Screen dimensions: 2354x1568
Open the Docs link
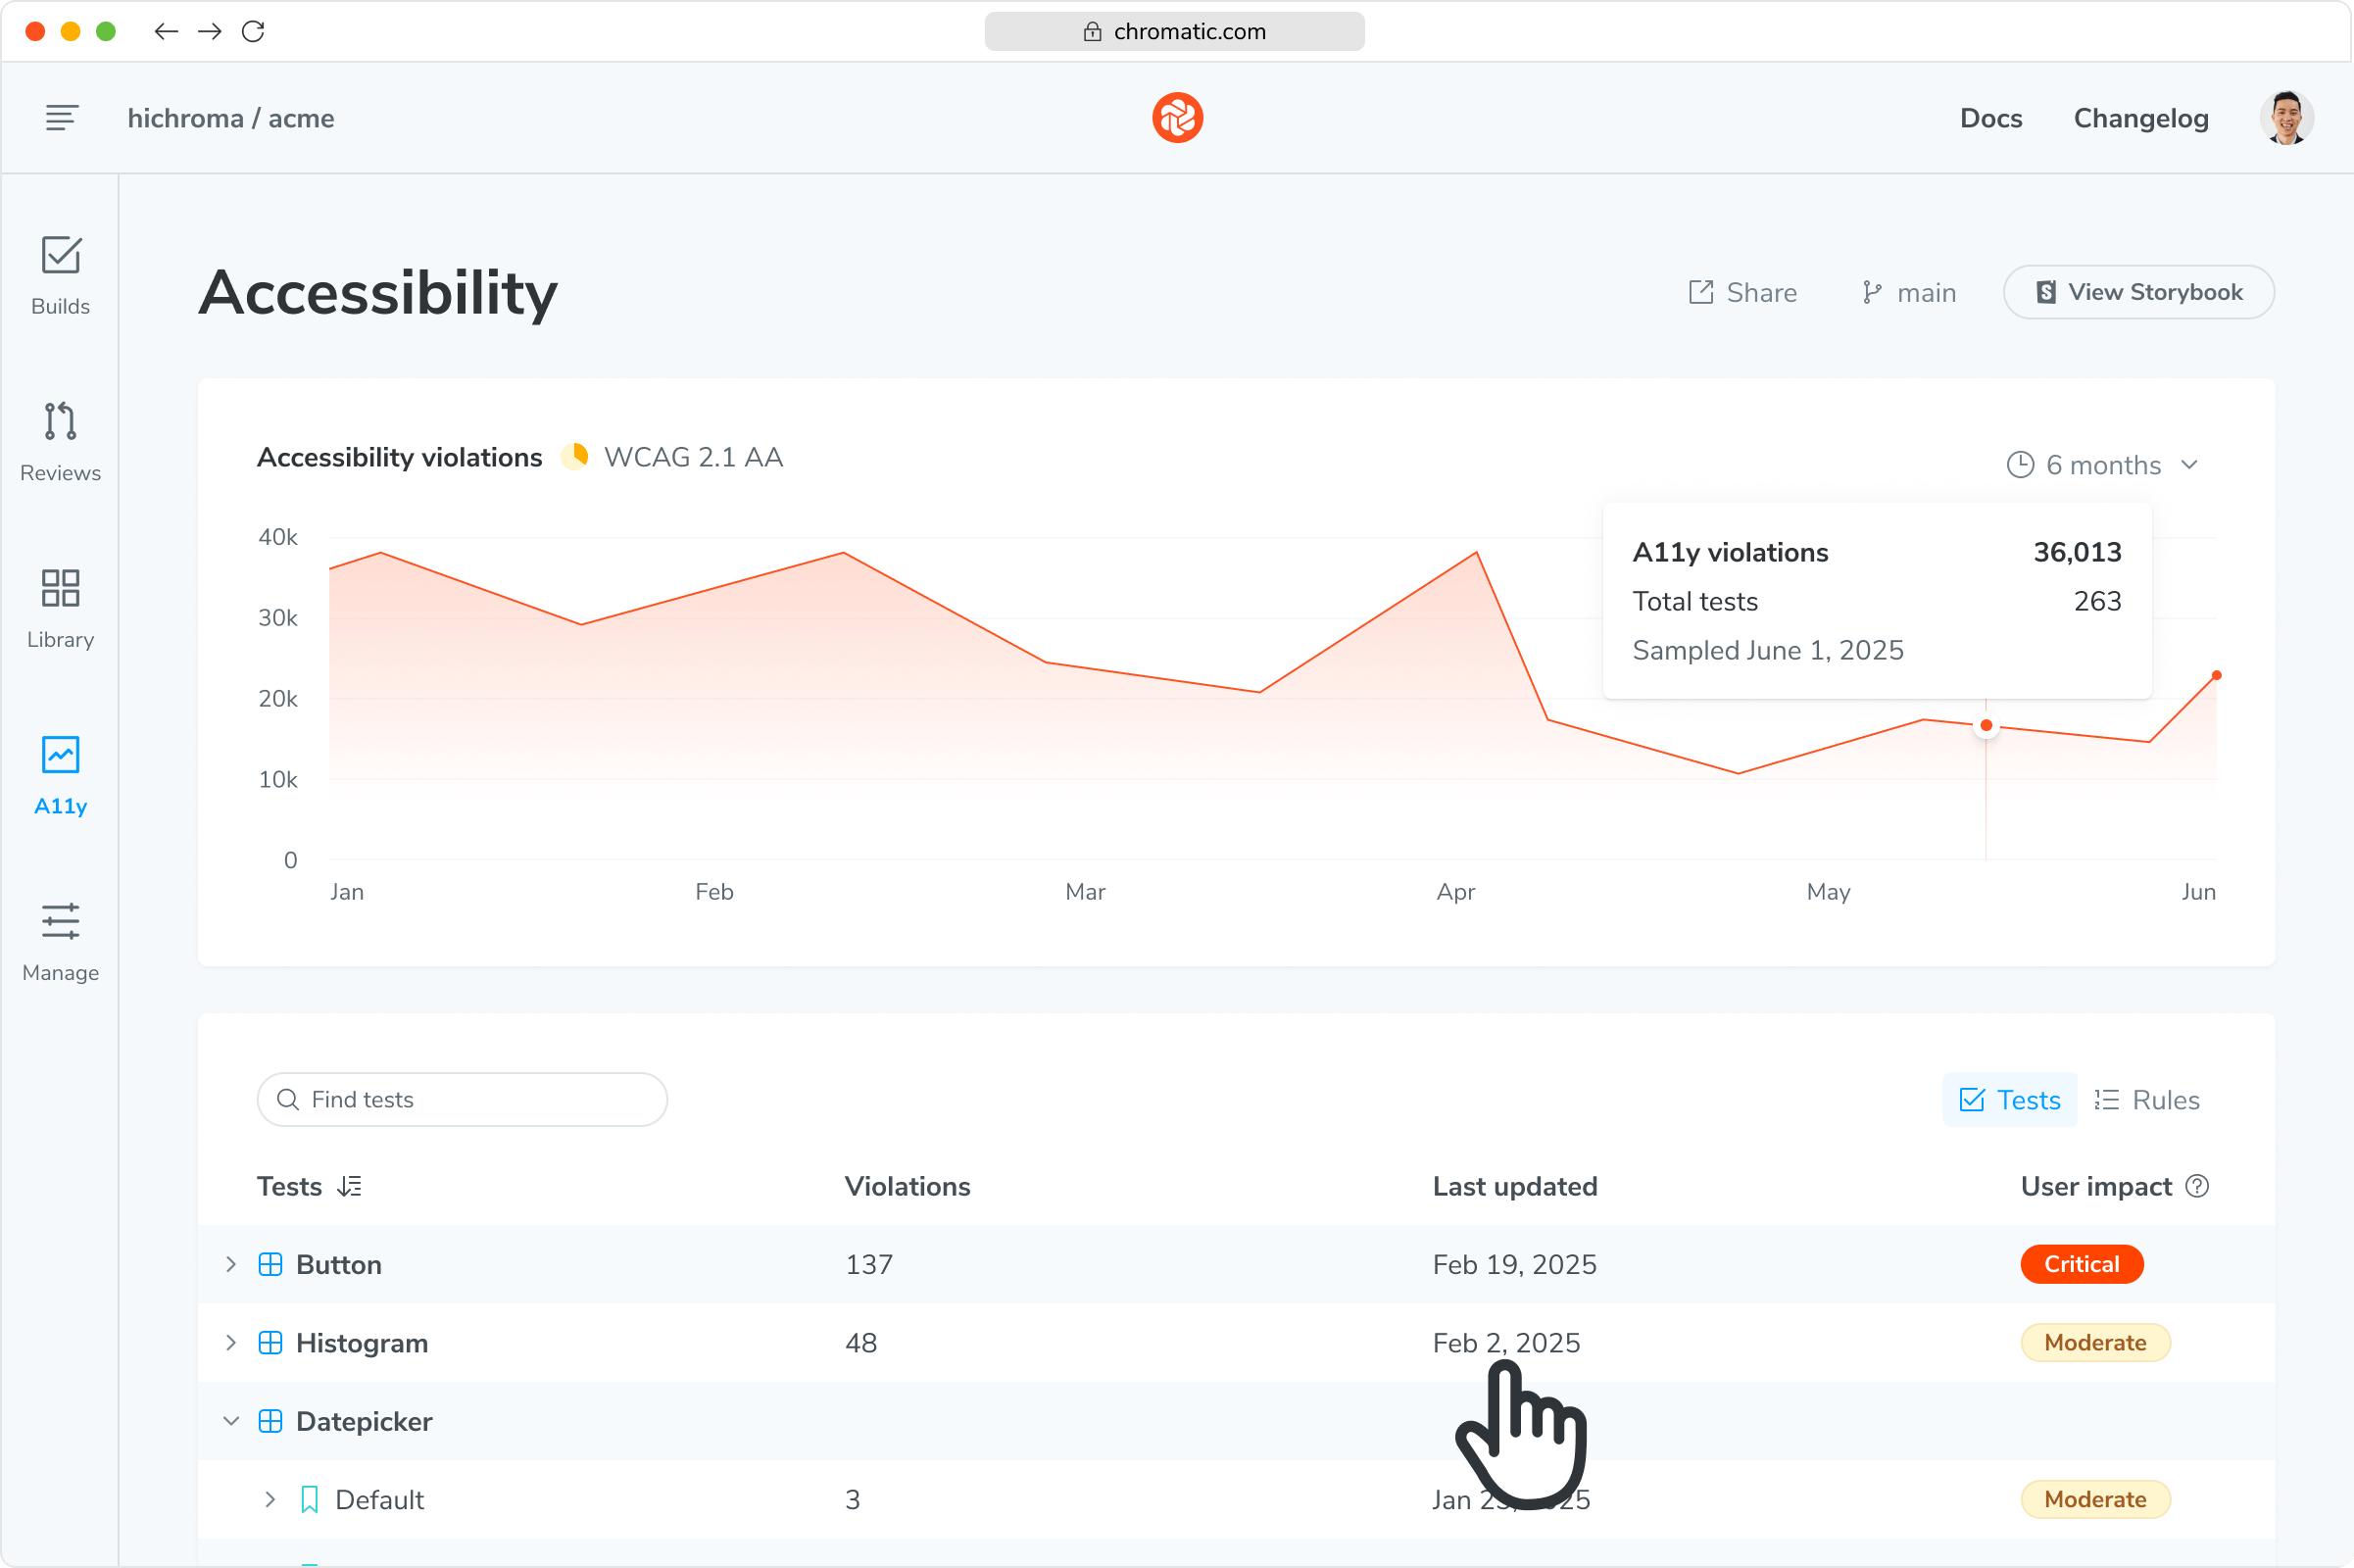pyautogui.click(x=1990, y=118)
